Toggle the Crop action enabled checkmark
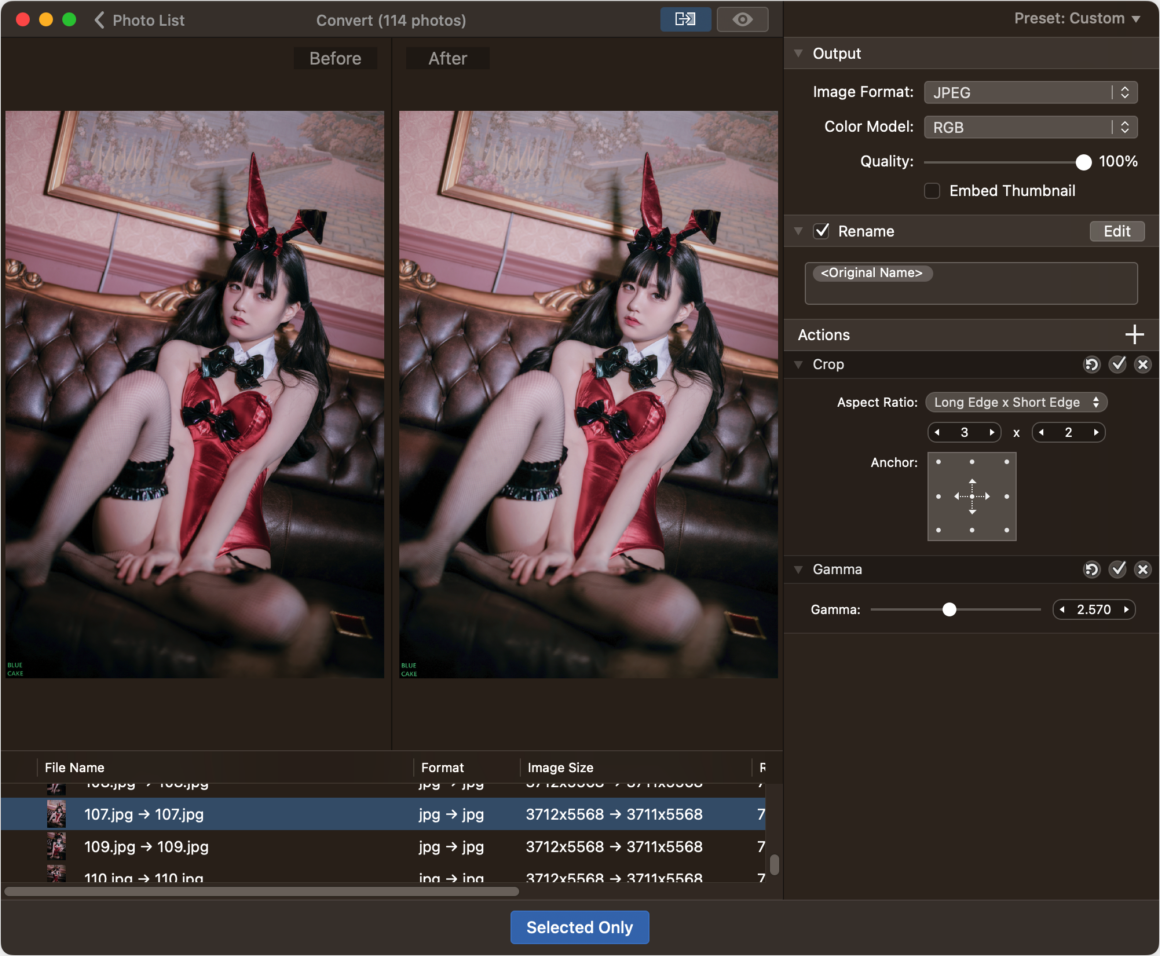Screen dimensions: 1160x956 pyautogui.click(x=1117, y=364)
